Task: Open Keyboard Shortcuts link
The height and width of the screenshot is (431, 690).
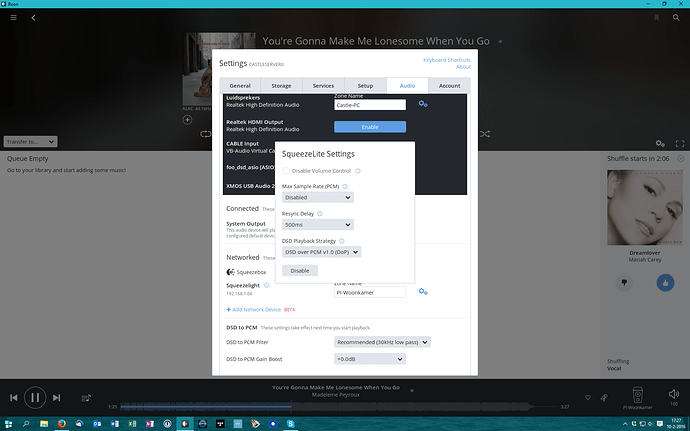Action: pos(447,60)
